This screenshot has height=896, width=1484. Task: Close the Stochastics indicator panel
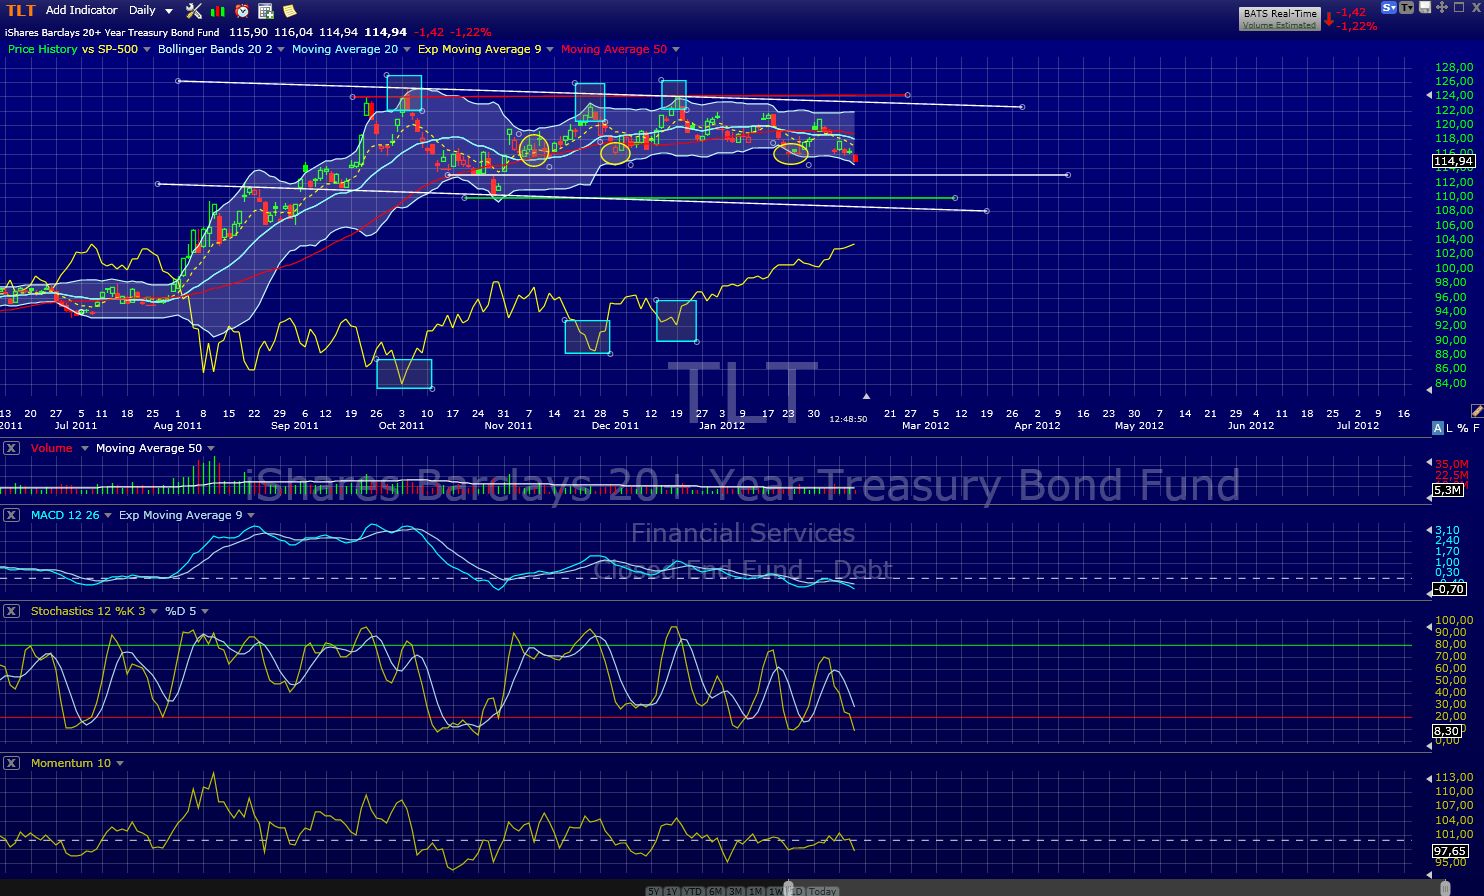click(x=11, y=610)
